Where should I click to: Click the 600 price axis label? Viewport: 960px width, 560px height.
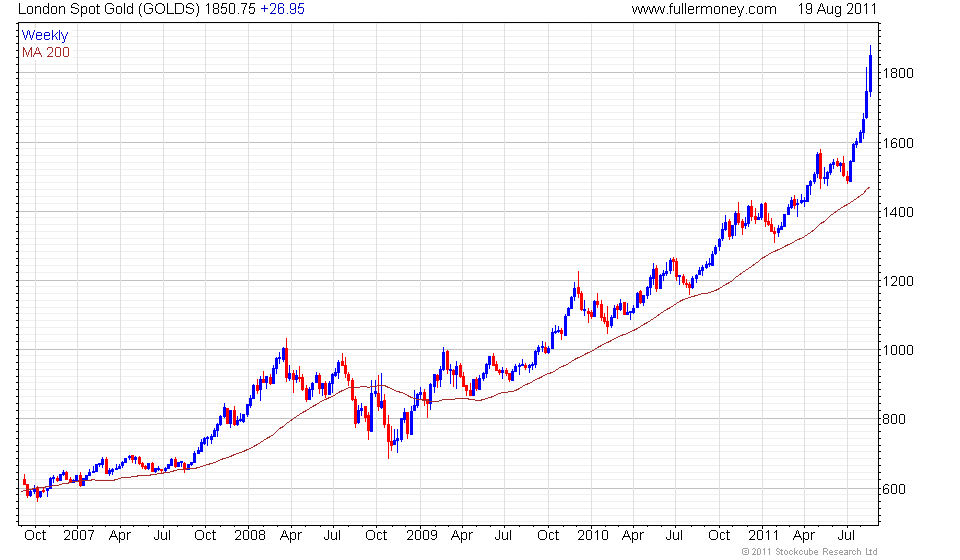pyautogui.click(x=894, y=490)
